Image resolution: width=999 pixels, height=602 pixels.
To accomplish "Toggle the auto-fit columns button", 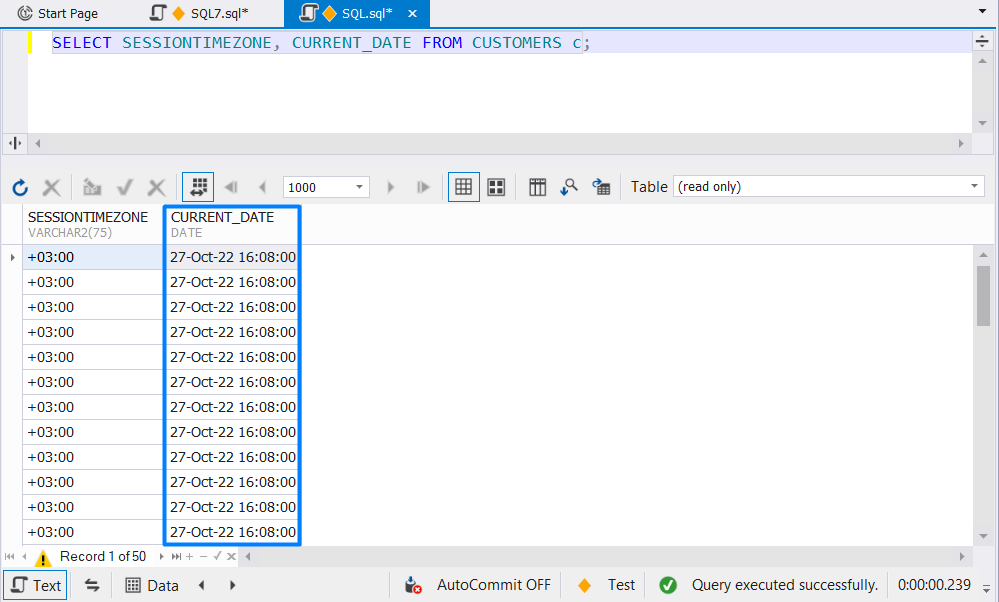I will (x=198, y=187).
